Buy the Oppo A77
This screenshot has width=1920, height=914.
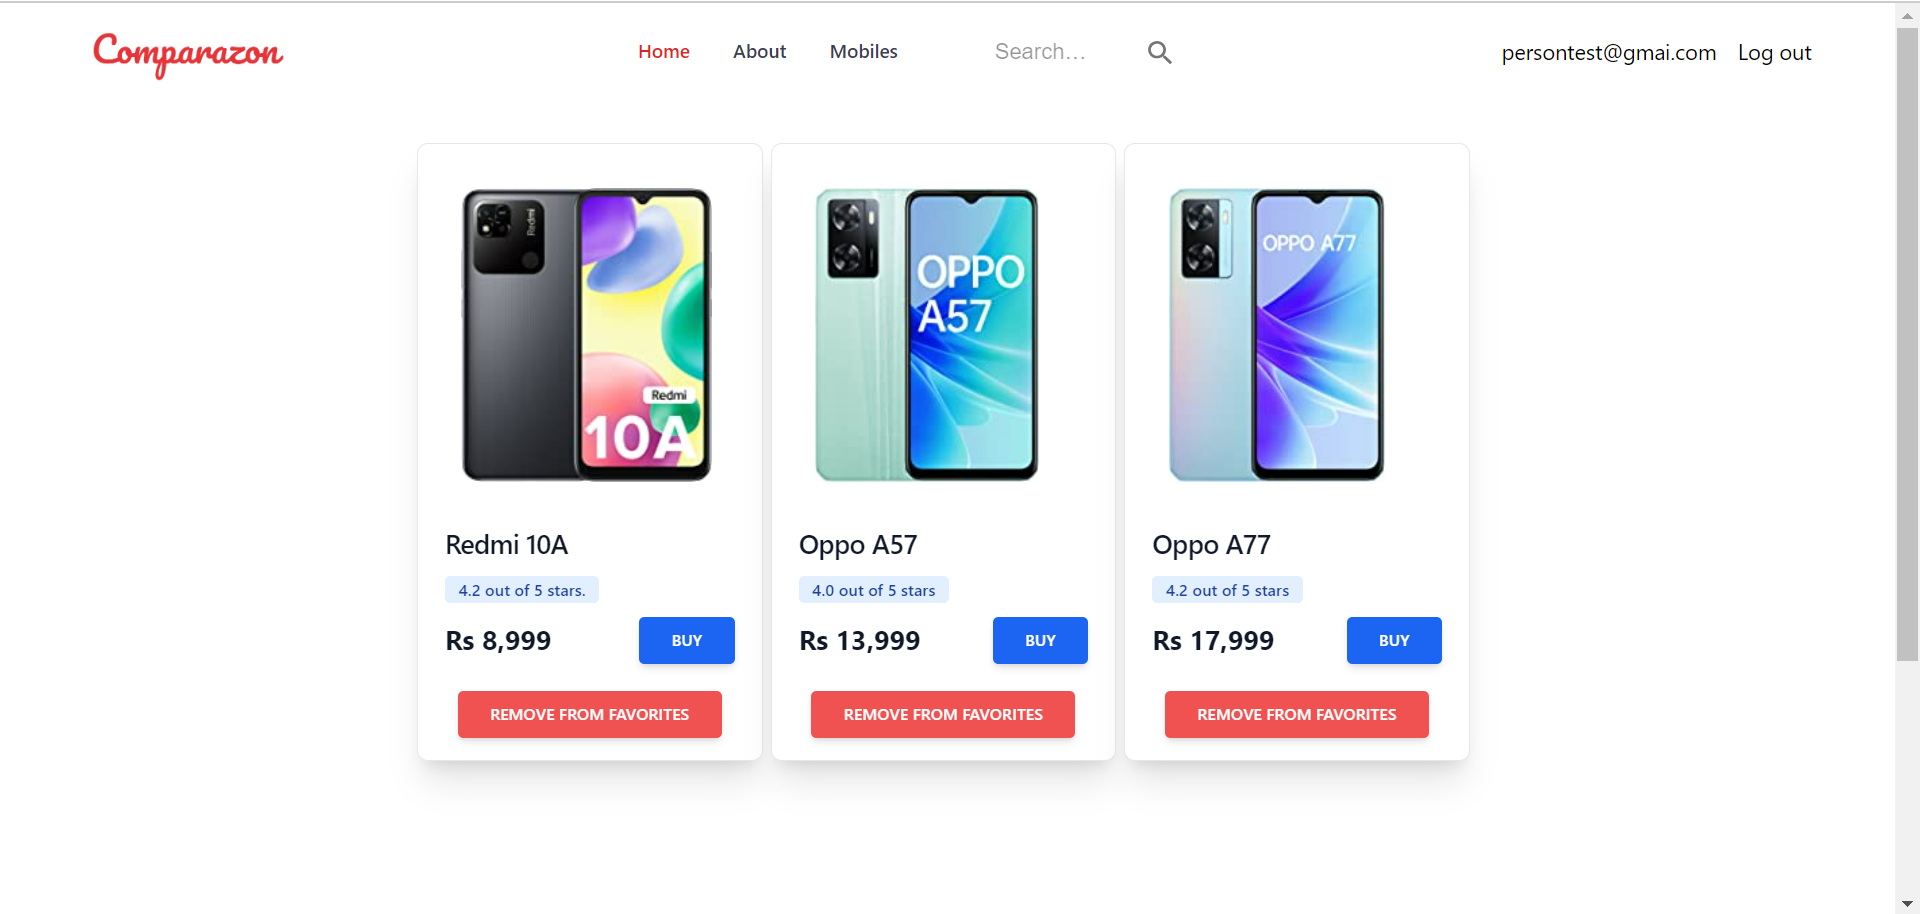pos(1394,640)
